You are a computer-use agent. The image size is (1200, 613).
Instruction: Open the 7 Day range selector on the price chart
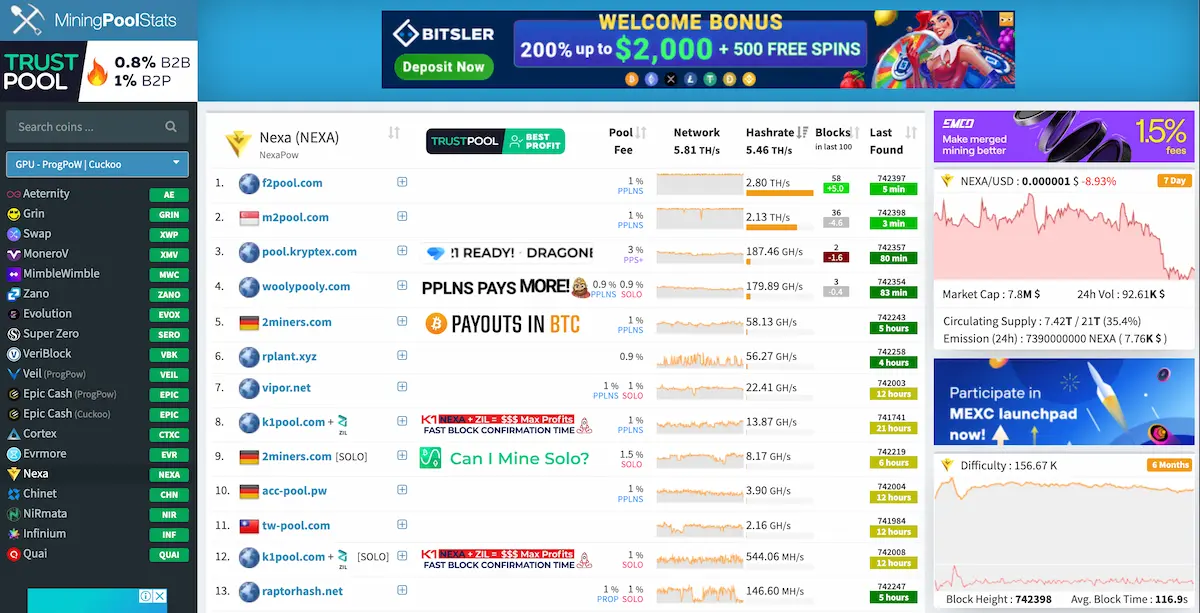pyautogui.click(x=1175, y=181)
